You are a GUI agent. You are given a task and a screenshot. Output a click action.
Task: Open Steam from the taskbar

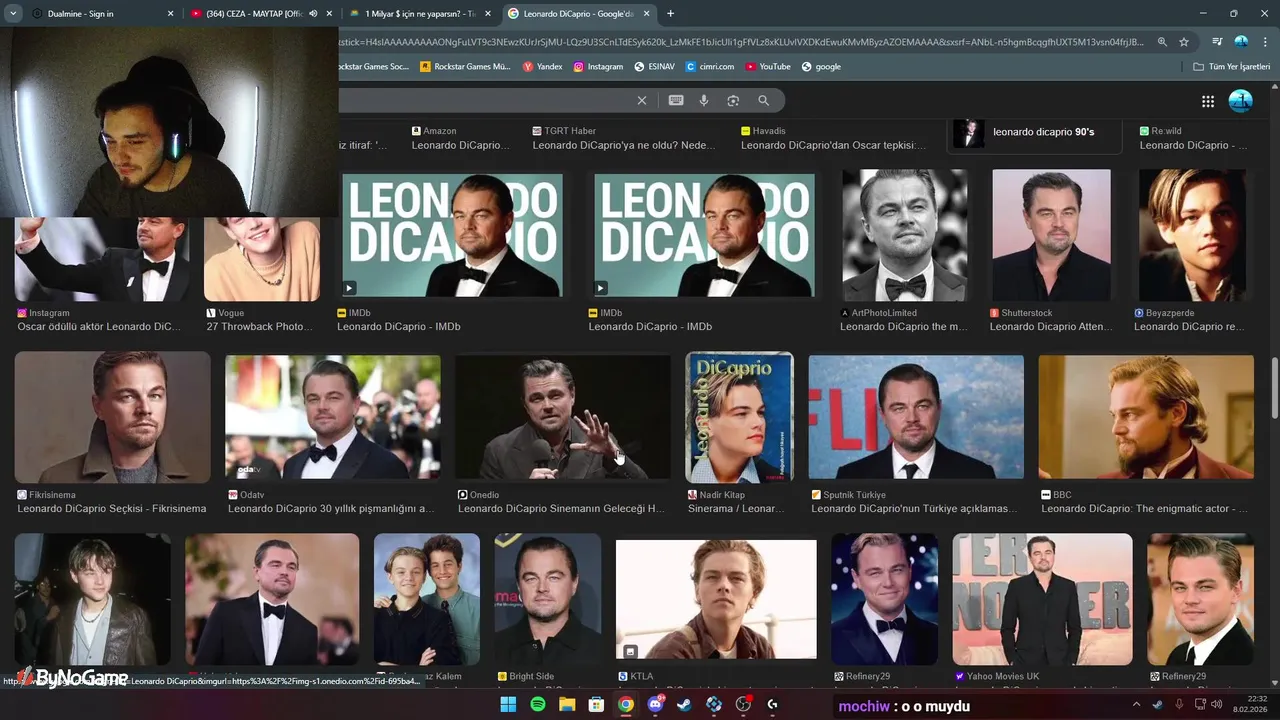[684, 704]
